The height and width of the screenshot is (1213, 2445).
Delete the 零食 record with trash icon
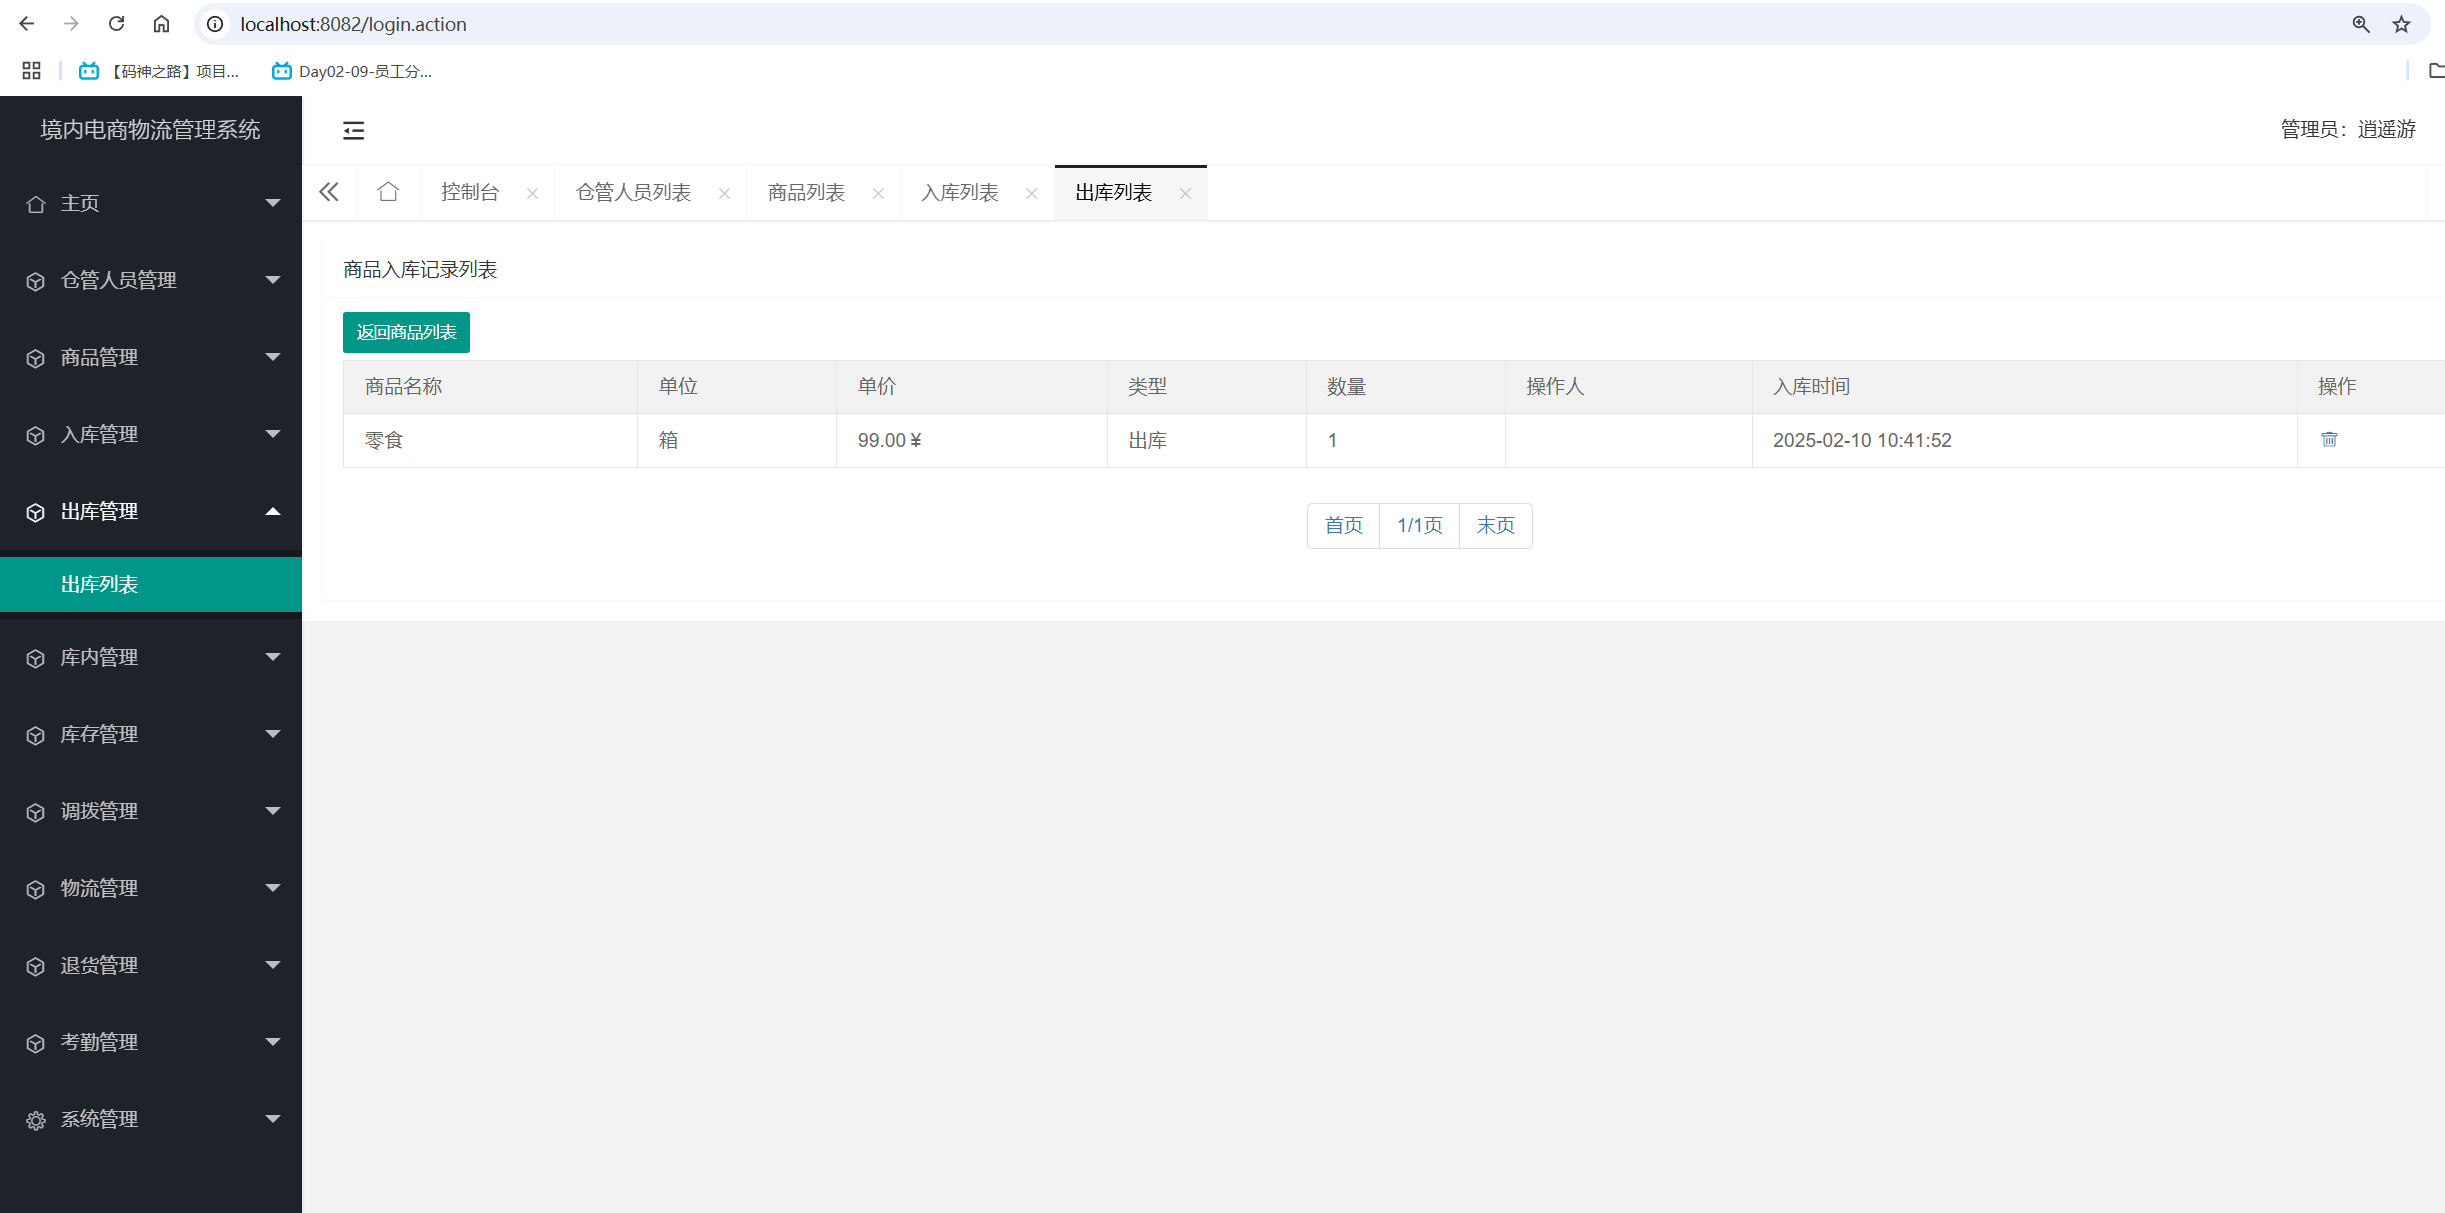pos(2329,440)
